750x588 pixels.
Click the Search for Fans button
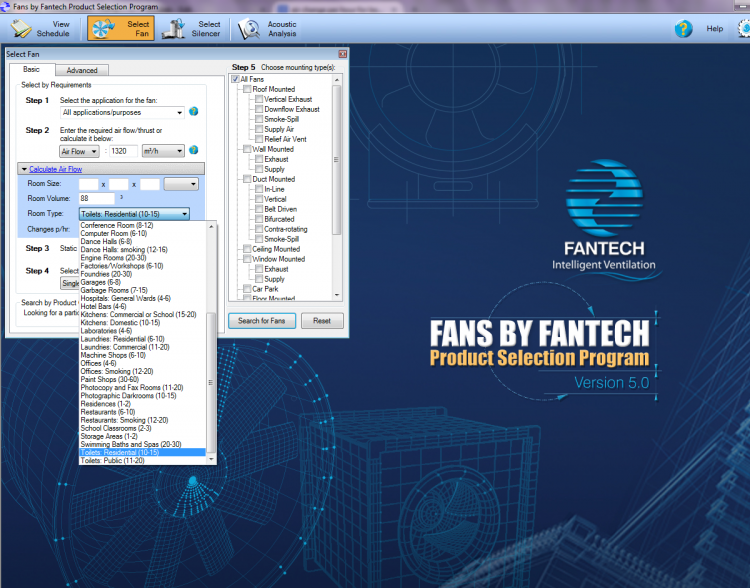coord(262,321)
